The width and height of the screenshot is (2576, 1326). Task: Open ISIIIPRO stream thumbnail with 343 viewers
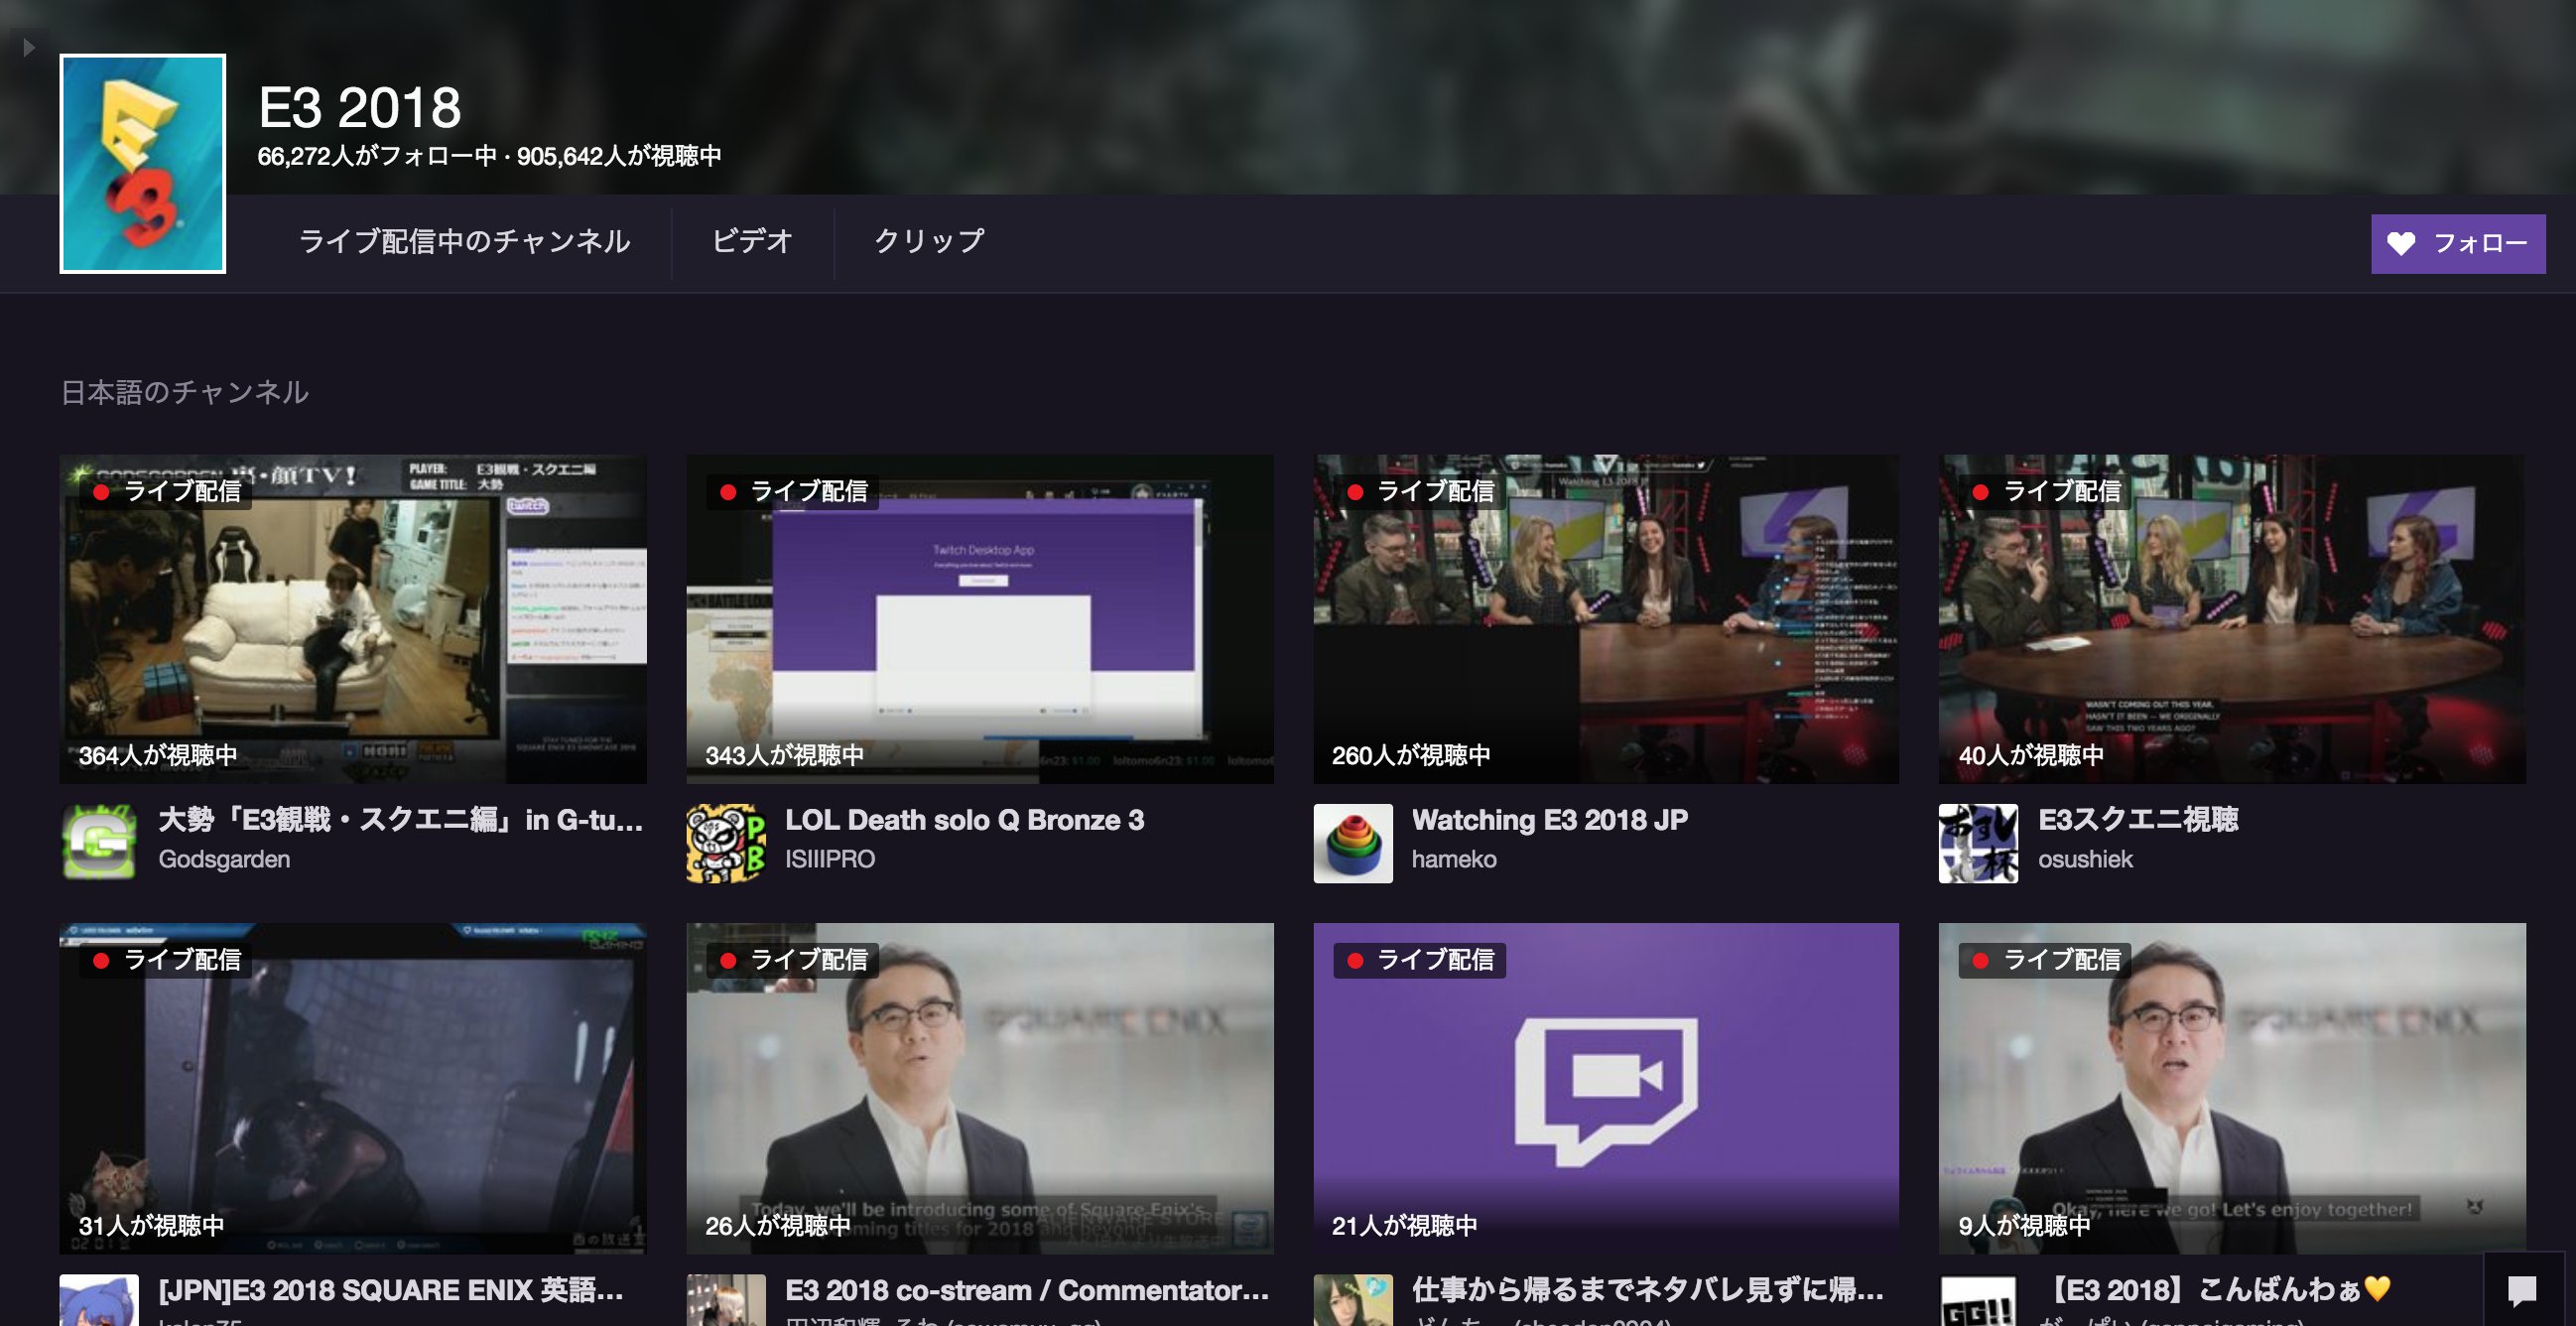980,619
